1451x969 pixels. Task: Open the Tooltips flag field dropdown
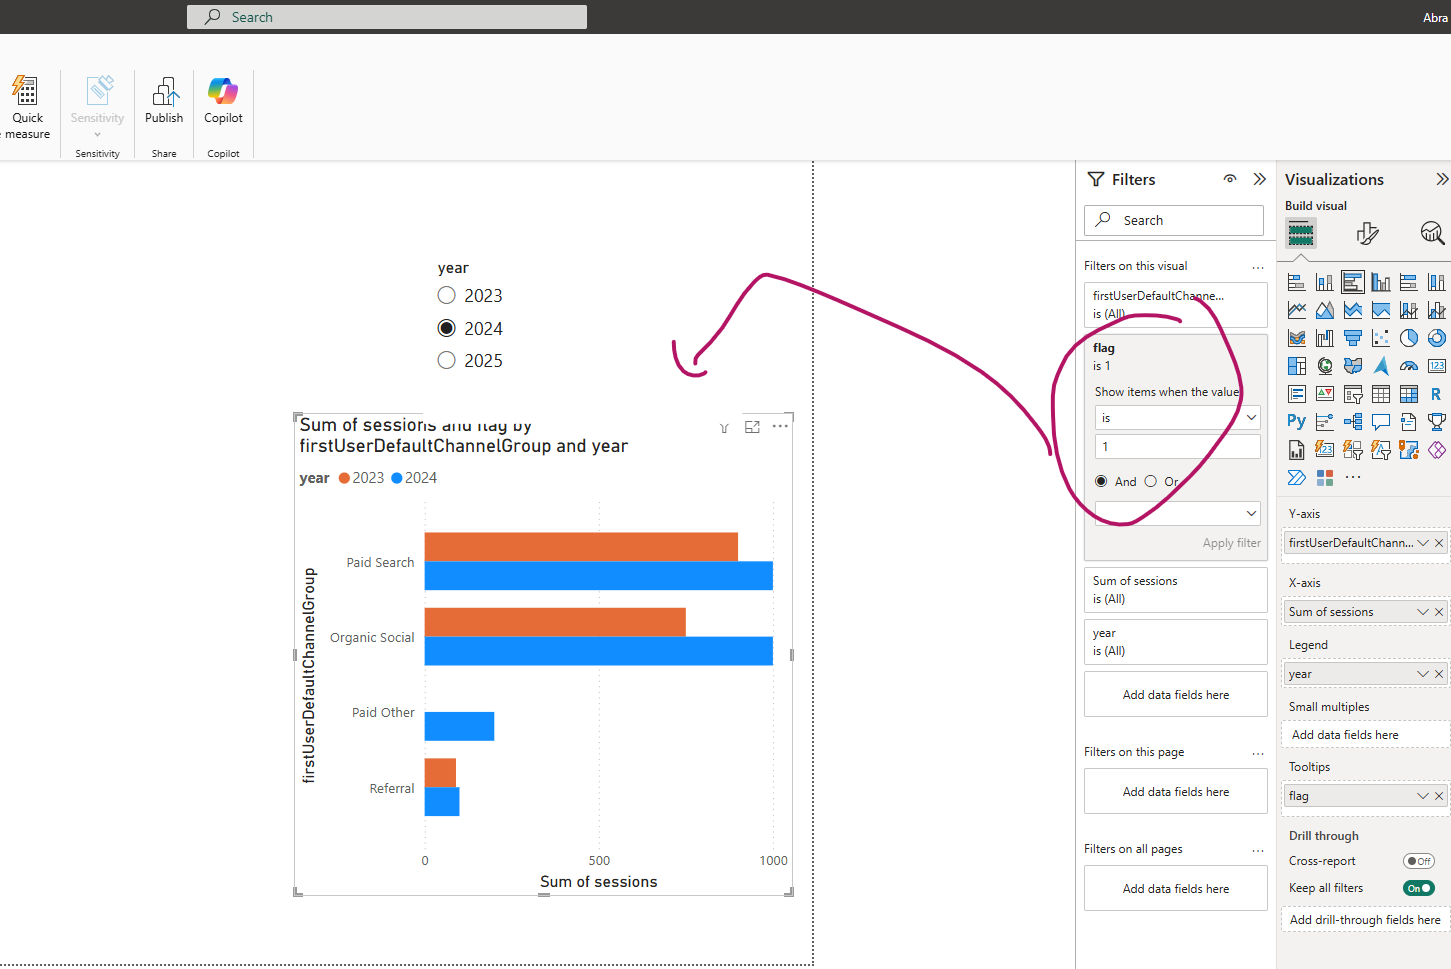coord(1423,796)
